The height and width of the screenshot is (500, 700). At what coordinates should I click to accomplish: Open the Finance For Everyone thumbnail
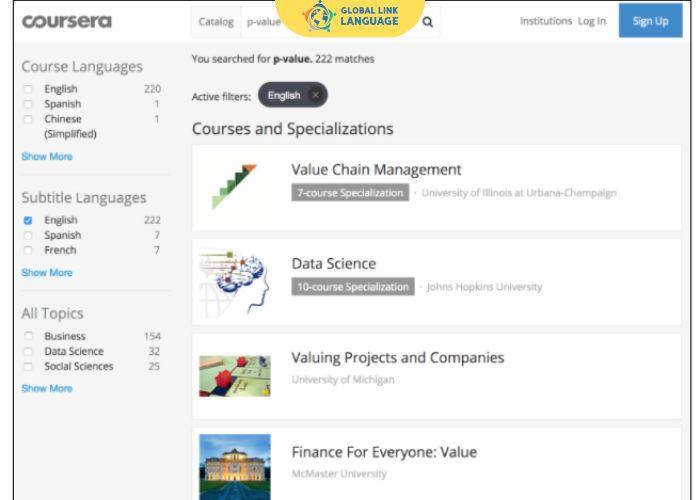point(234,466)
